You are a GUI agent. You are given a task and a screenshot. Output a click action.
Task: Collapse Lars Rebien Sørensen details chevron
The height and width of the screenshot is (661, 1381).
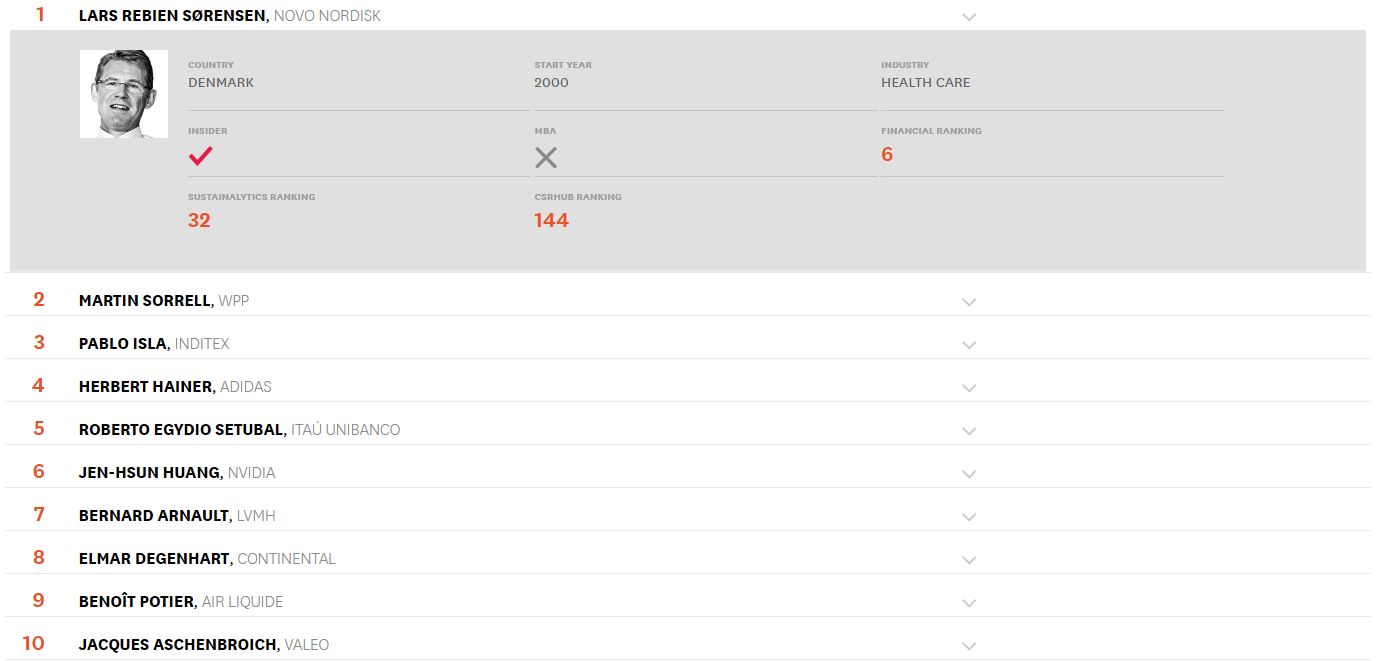[968, 17]
